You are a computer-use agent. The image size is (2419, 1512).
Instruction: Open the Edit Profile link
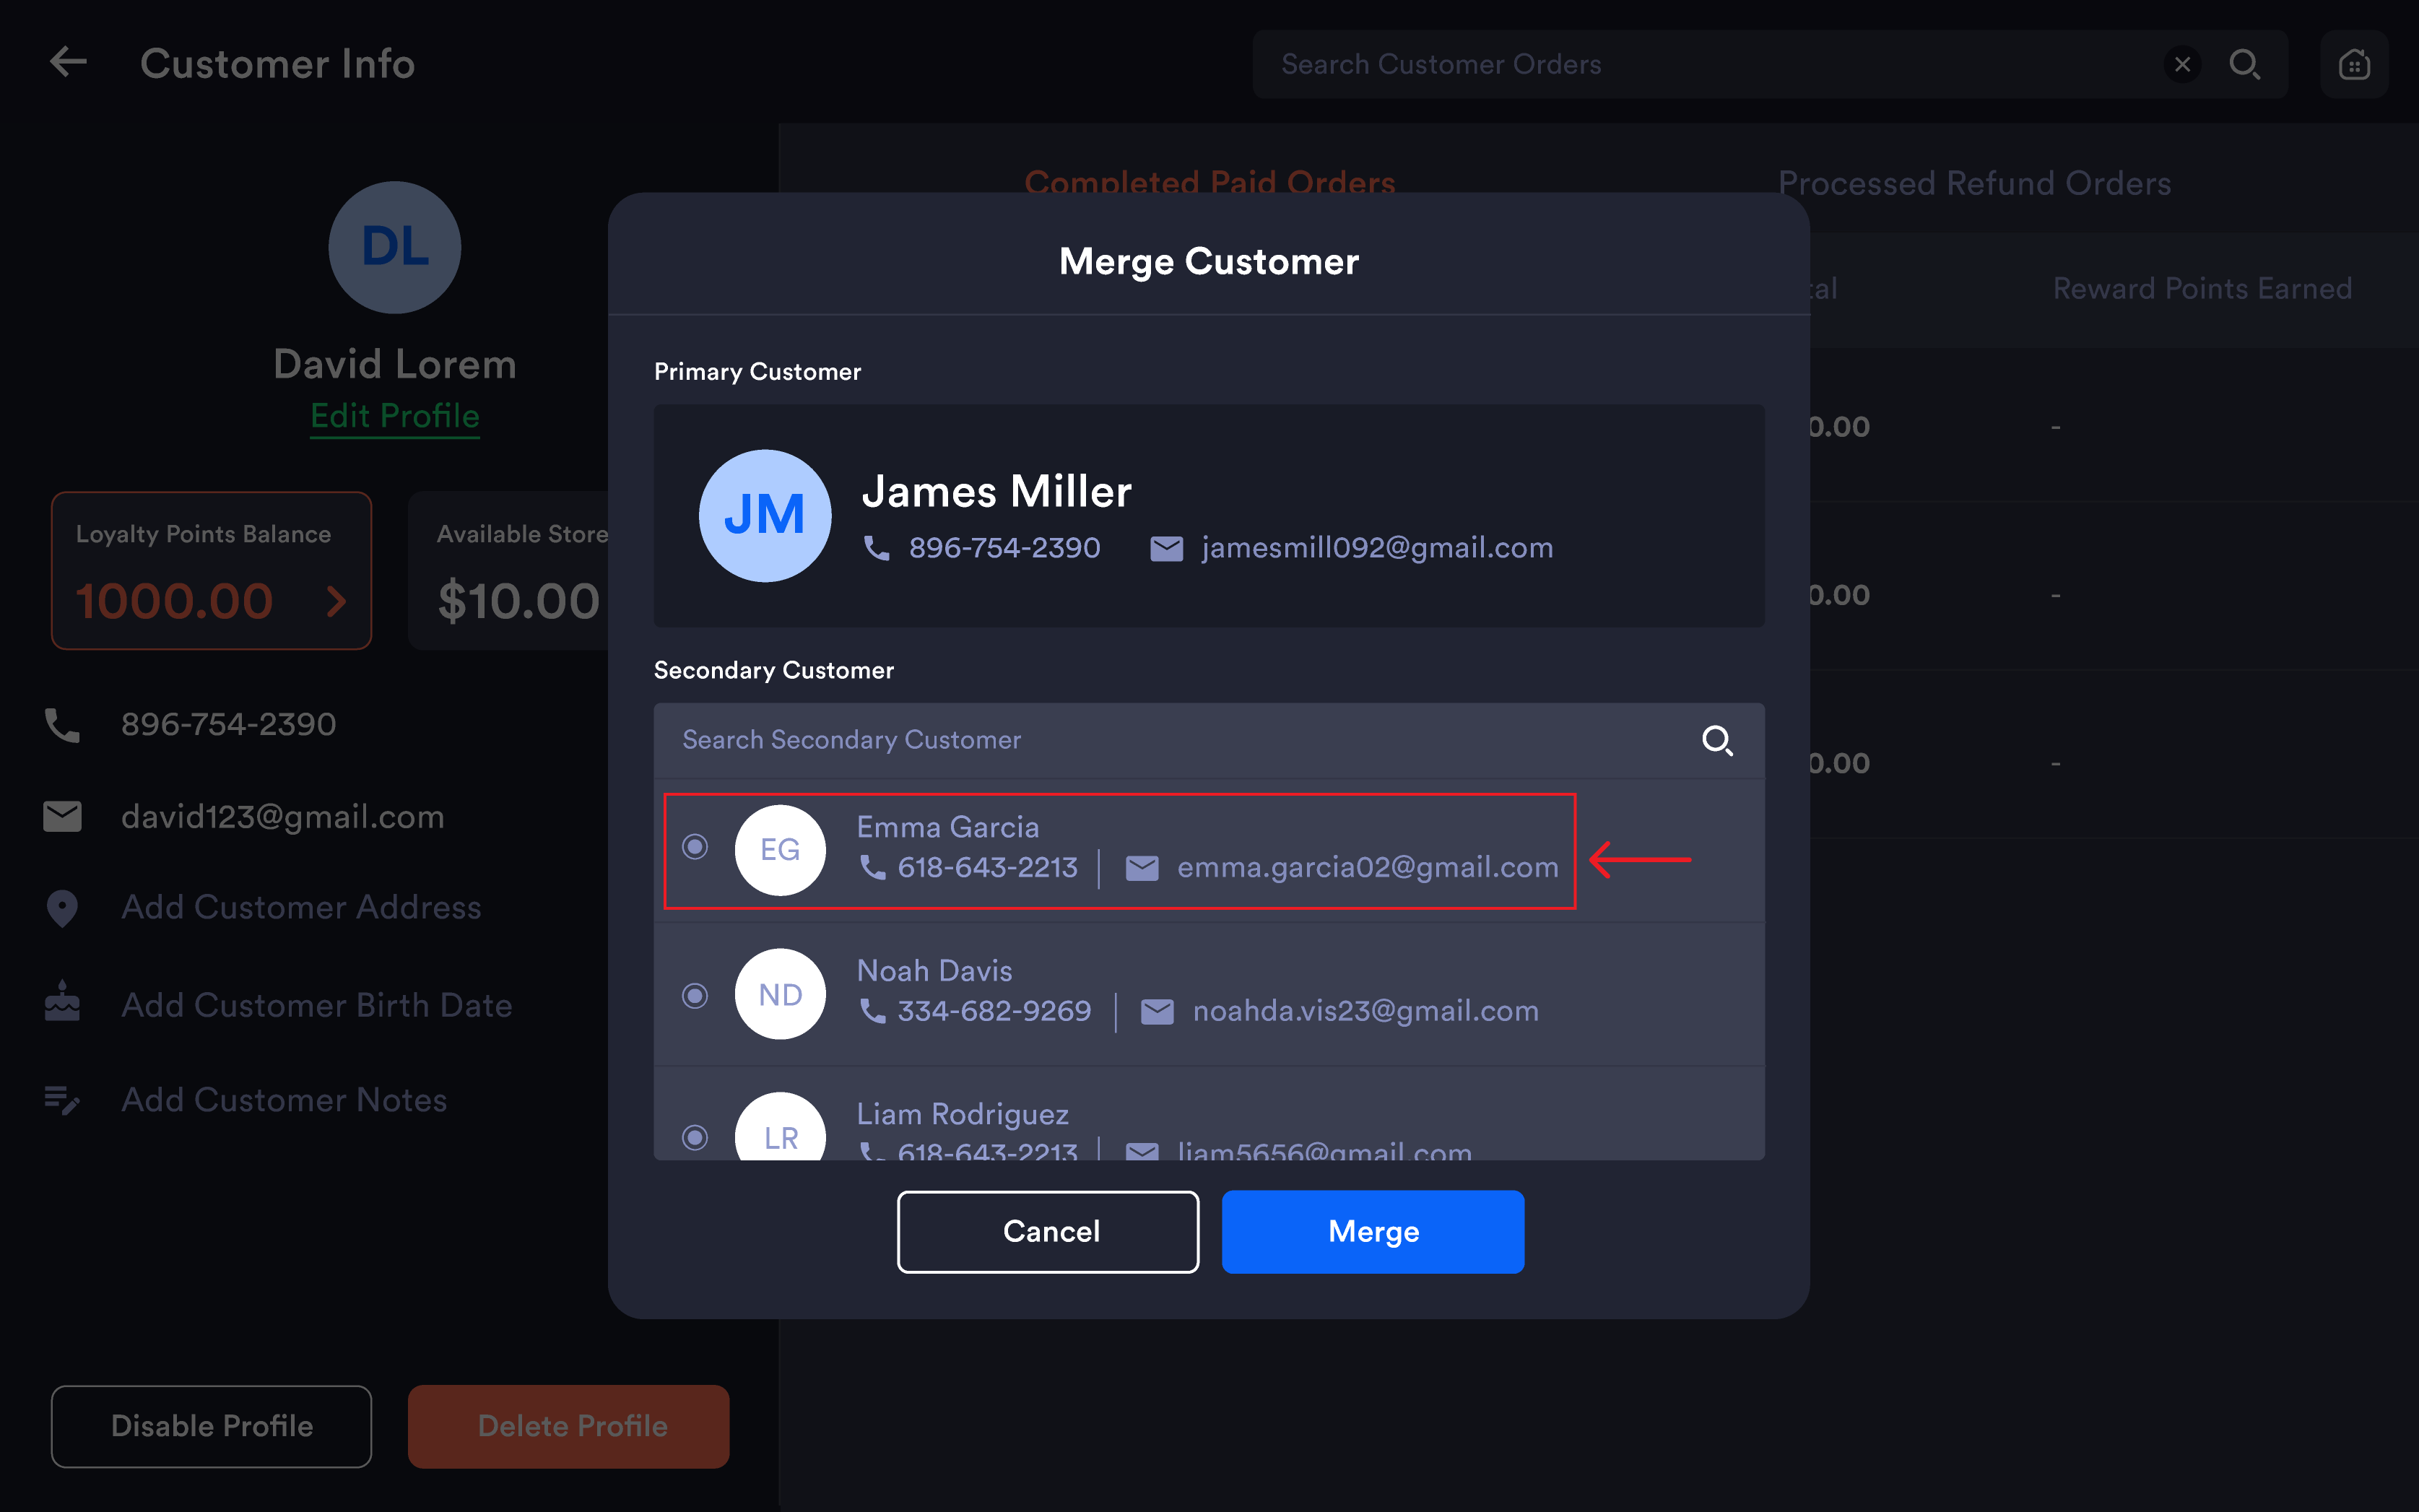tap(395, 416)
